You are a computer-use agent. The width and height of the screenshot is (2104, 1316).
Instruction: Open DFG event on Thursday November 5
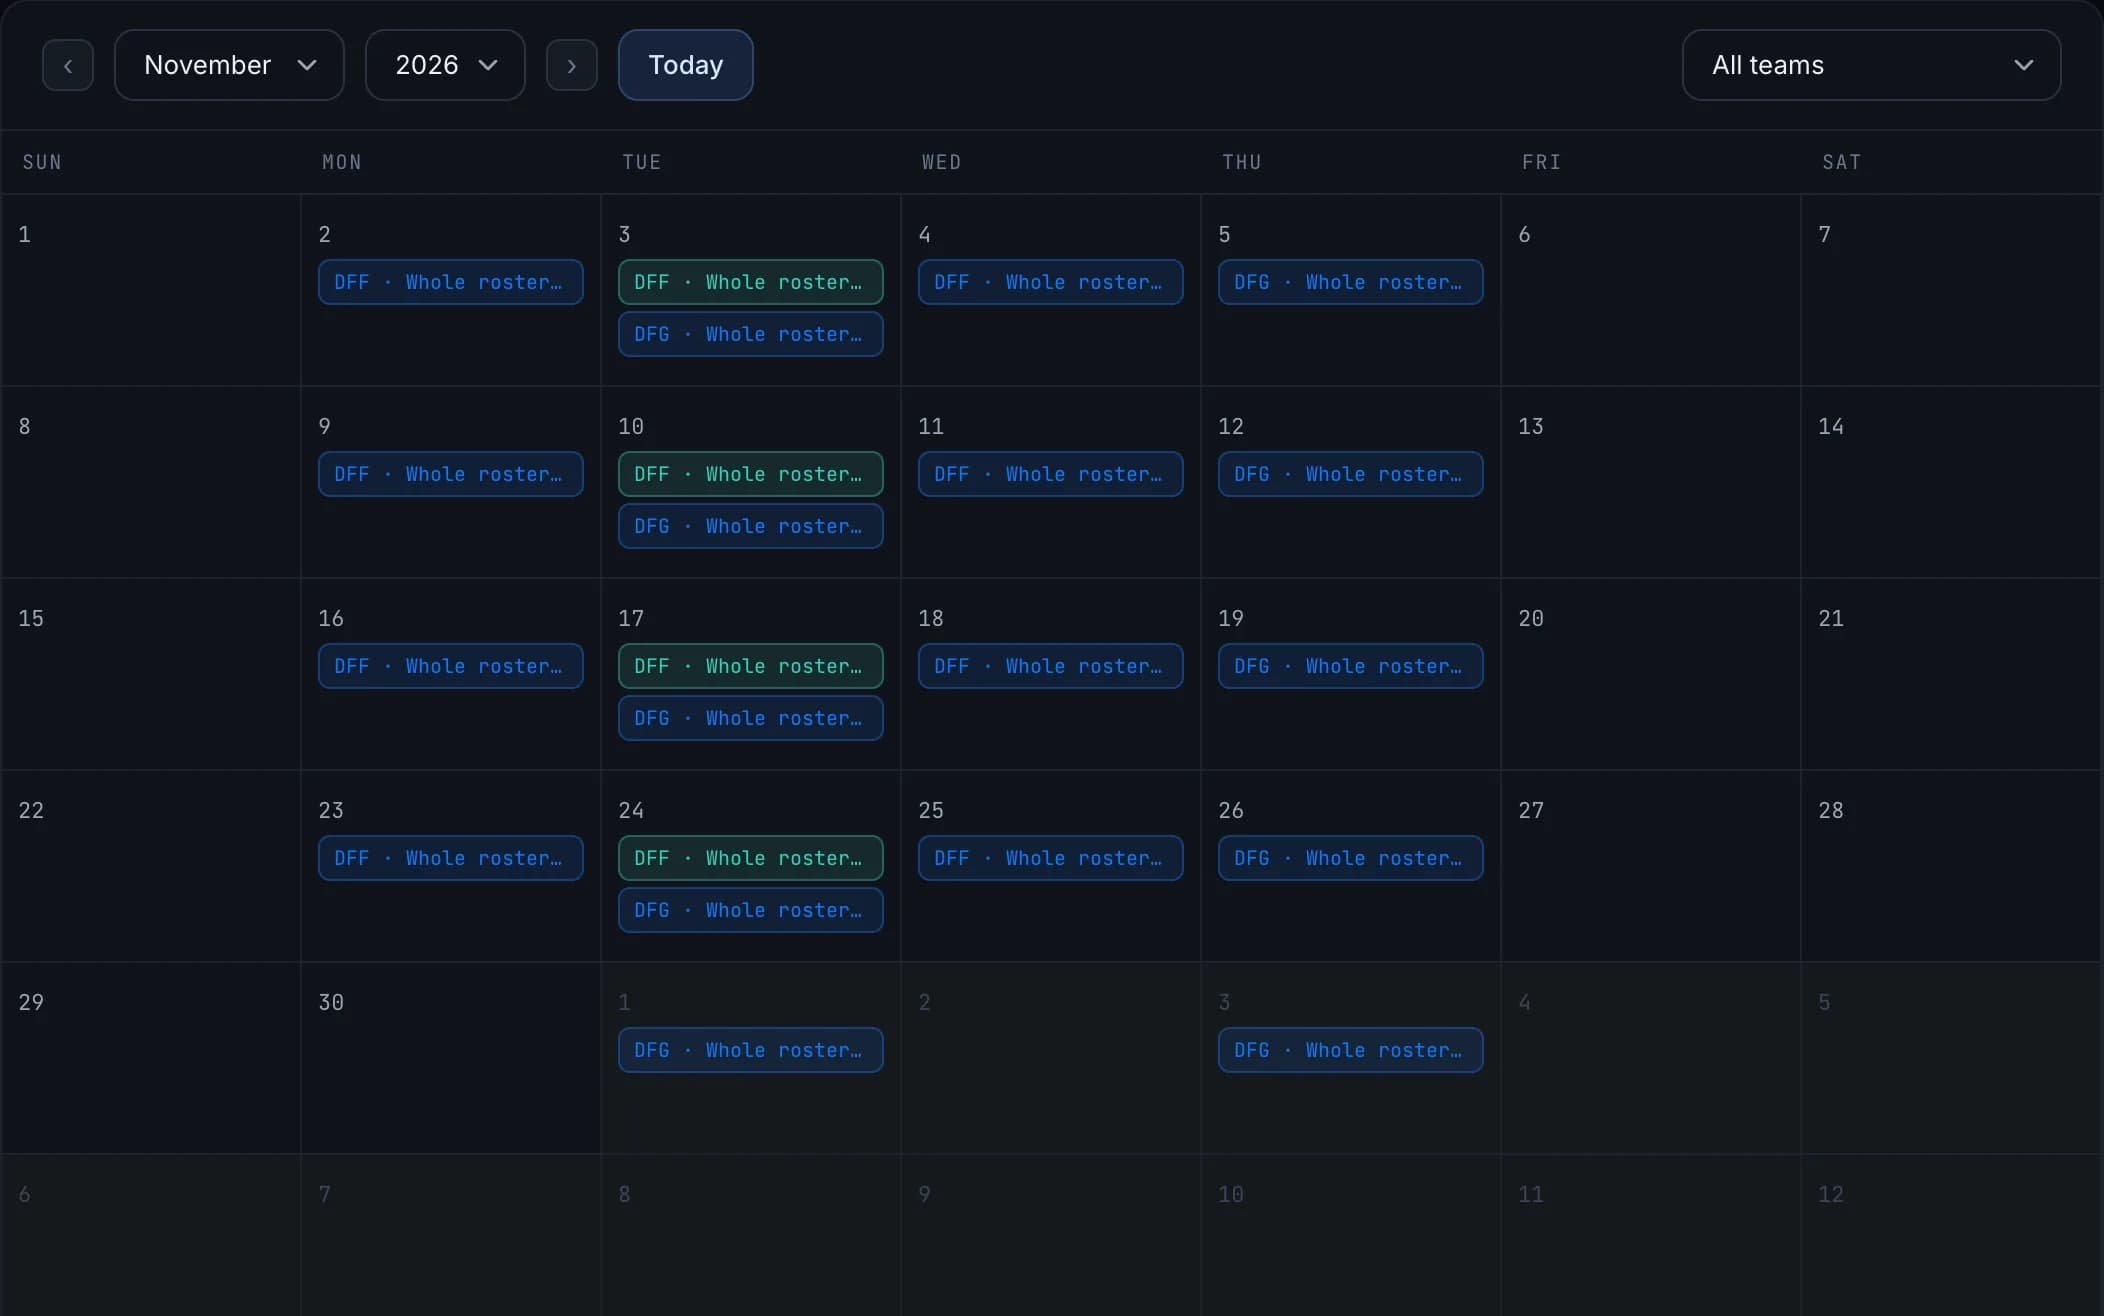point(1351,282)
